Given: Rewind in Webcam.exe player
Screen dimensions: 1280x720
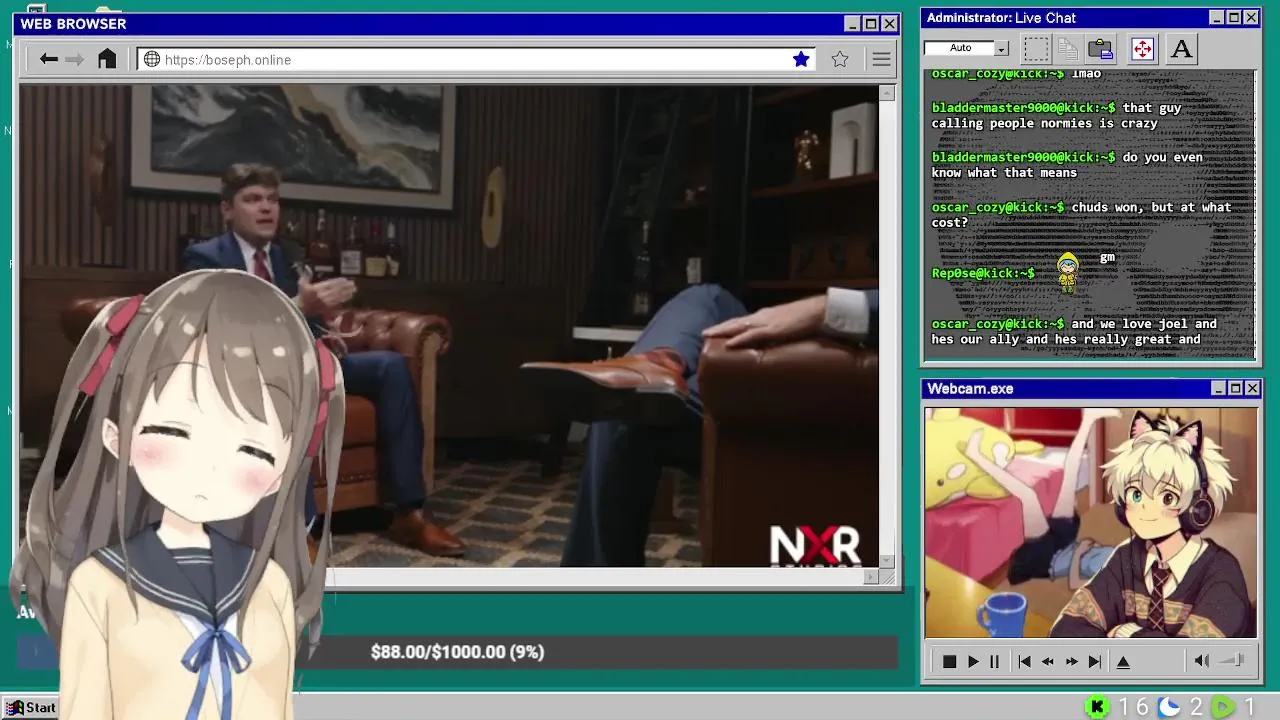Looking at the screenshot, I should point(1048,661).
